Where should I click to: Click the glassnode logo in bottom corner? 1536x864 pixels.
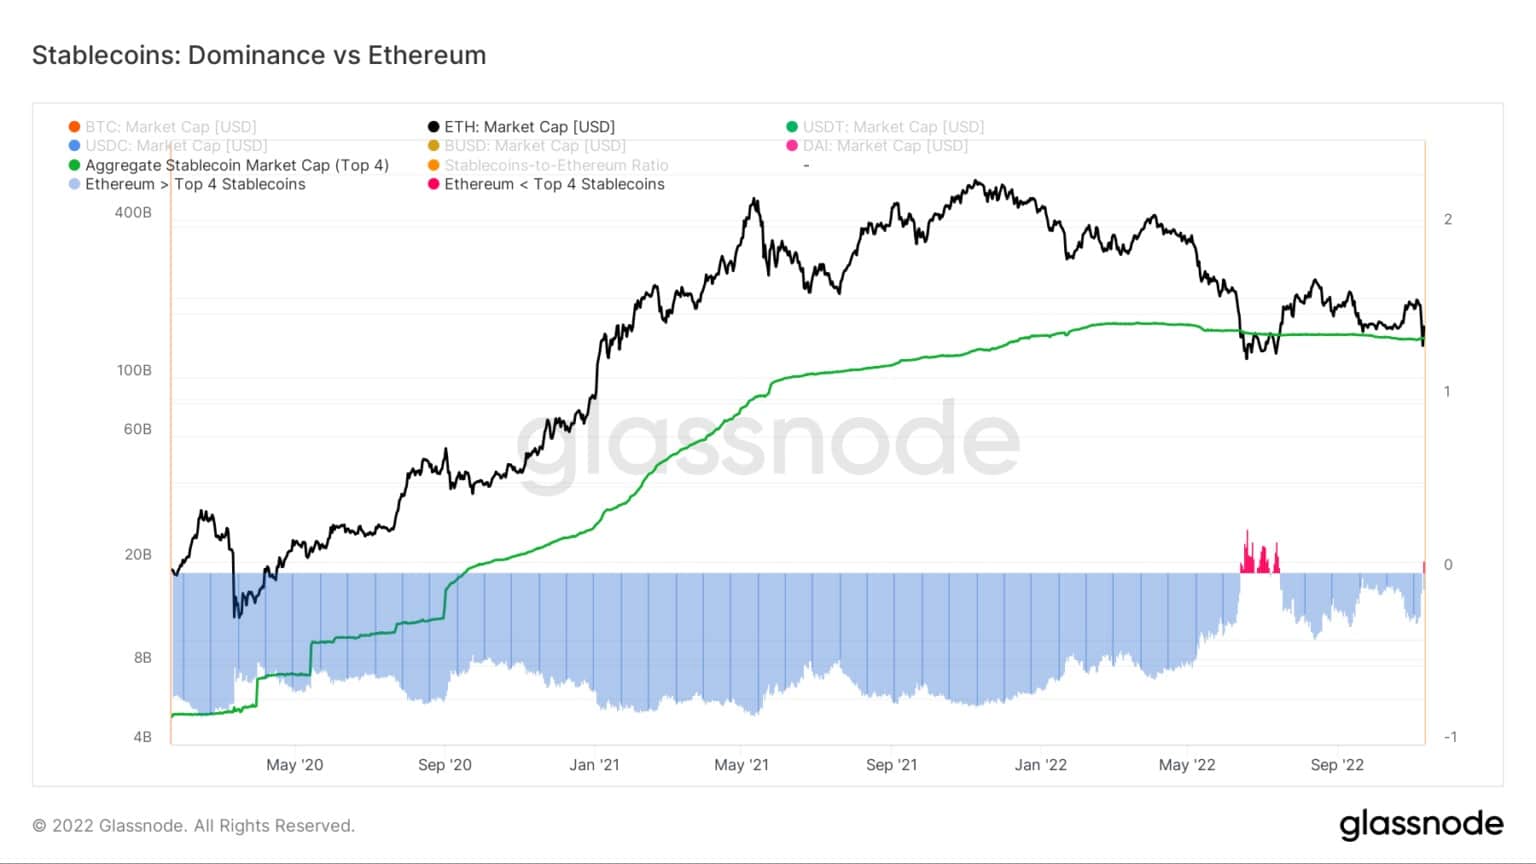click(x=1421, y=825)
